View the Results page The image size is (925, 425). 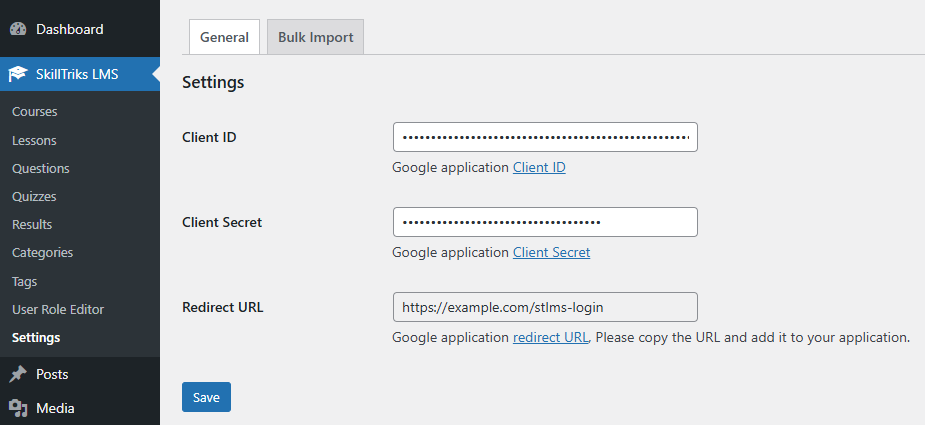point(32,224)
